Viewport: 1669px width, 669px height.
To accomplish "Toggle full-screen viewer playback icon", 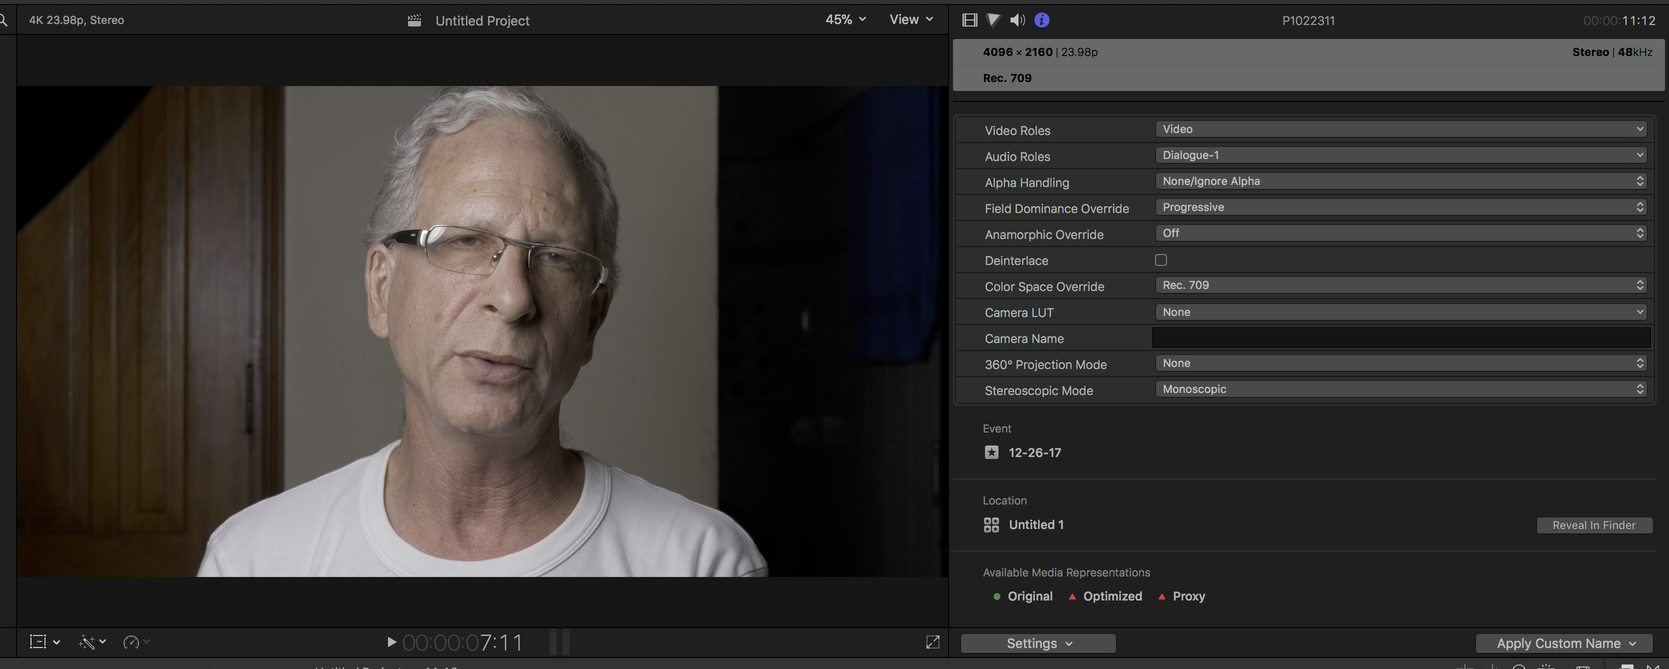I will coord(933,642).
